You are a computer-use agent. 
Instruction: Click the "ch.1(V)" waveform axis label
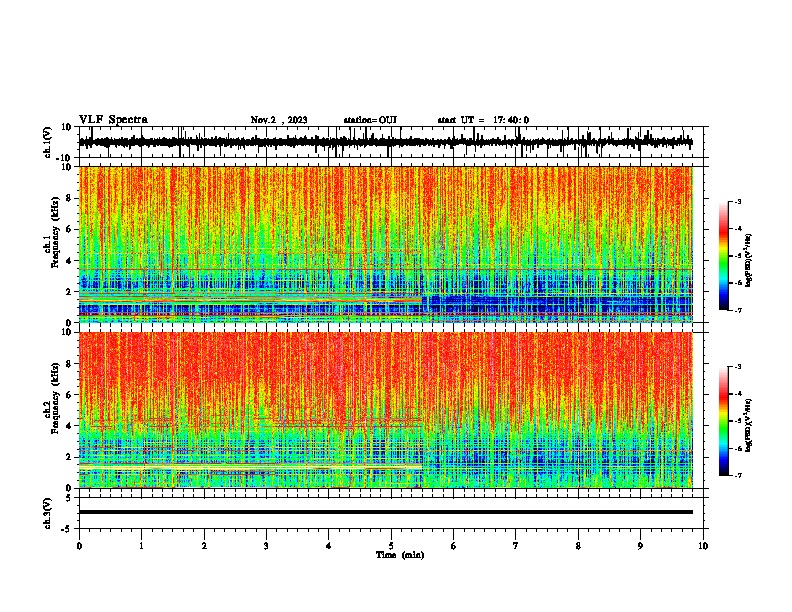pyautogui.click(x=48, y=142)
